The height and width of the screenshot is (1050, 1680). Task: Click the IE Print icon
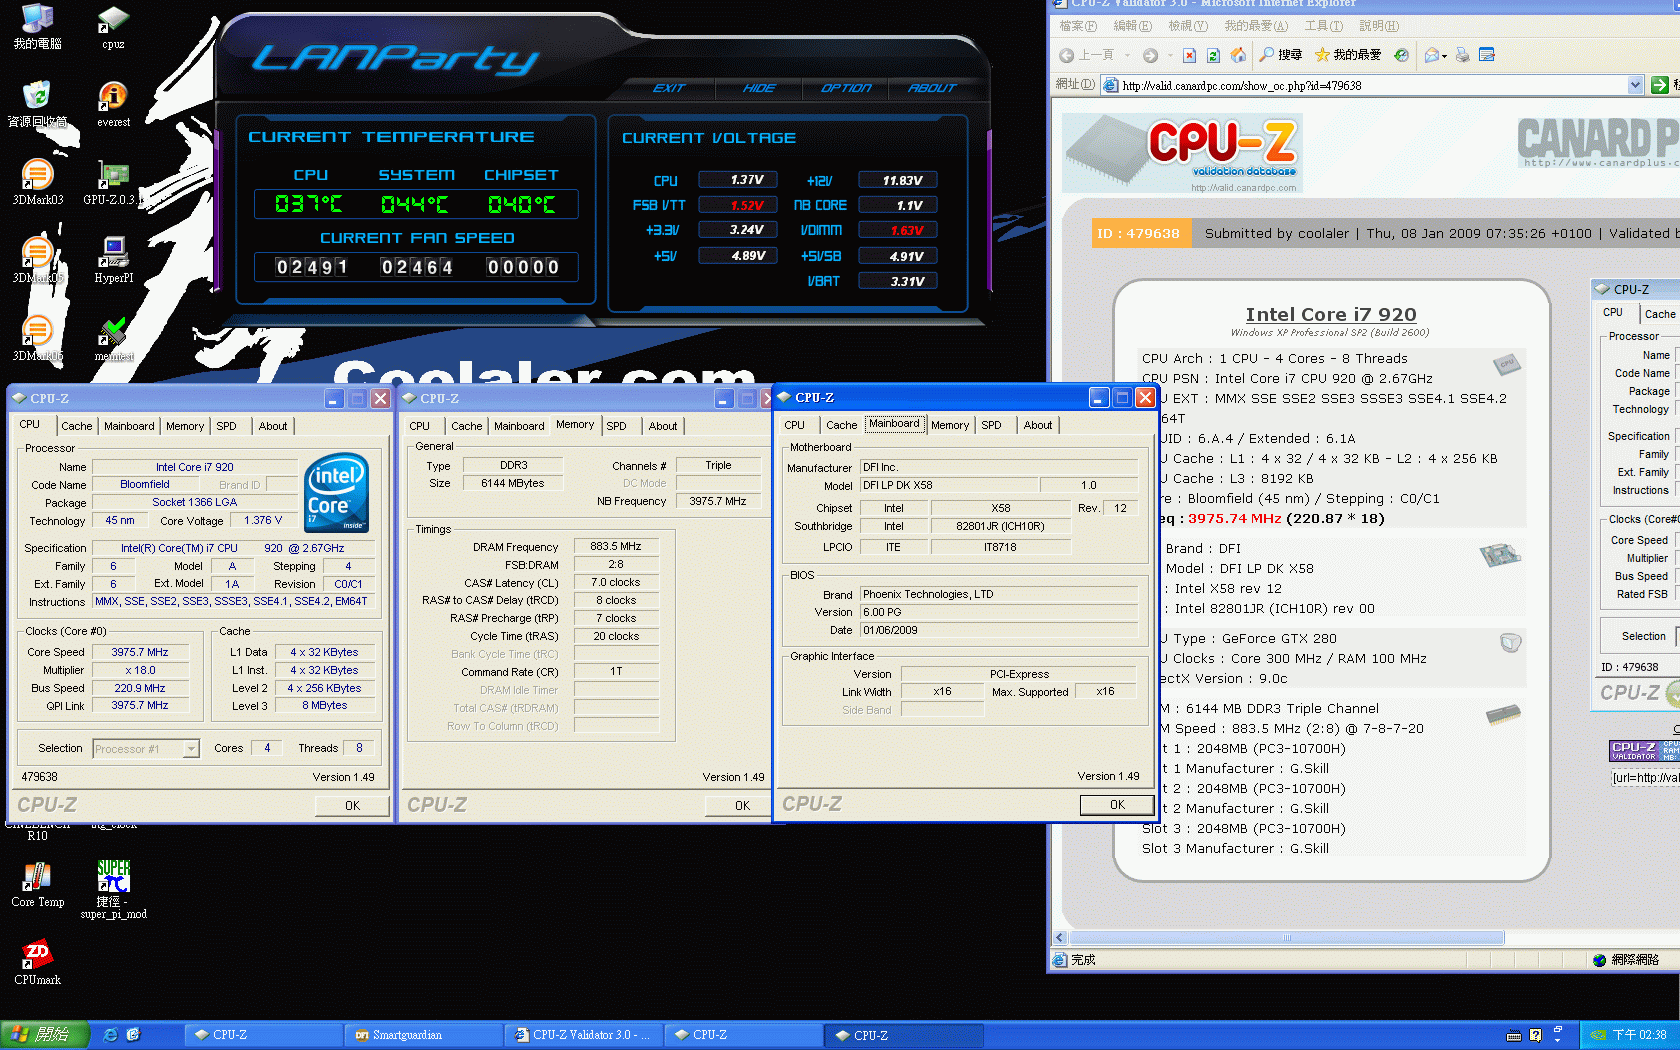click(1463, 55)
